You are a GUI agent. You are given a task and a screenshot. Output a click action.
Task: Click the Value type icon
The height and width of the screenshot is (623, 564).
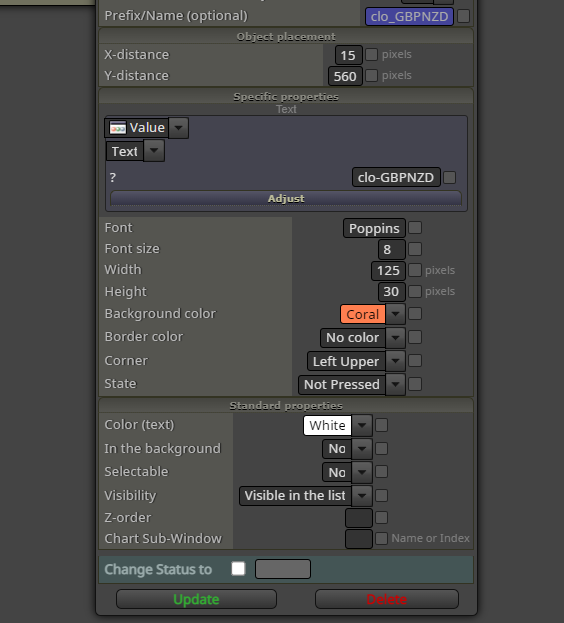click(x=118, y=128)
